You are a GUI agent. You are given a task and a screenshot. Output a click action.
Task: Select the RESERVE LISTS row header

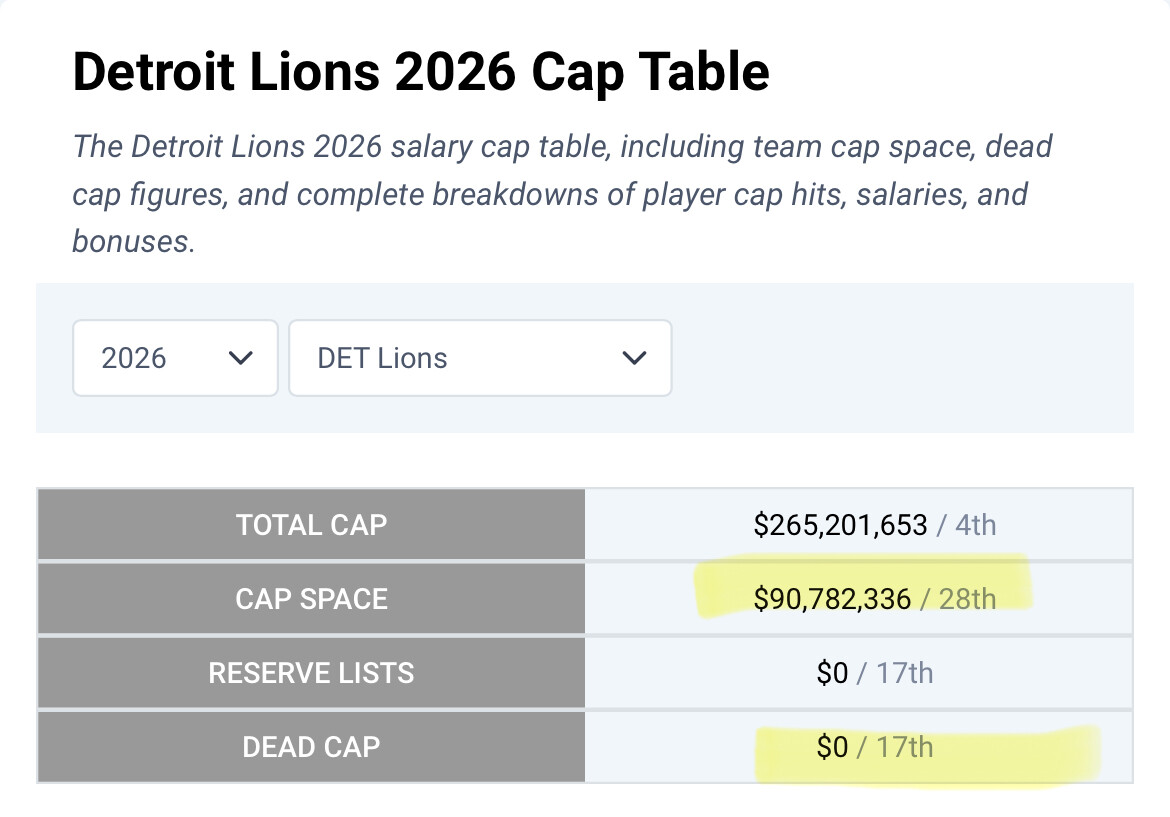pyautogui.click(x=311, y=673)
